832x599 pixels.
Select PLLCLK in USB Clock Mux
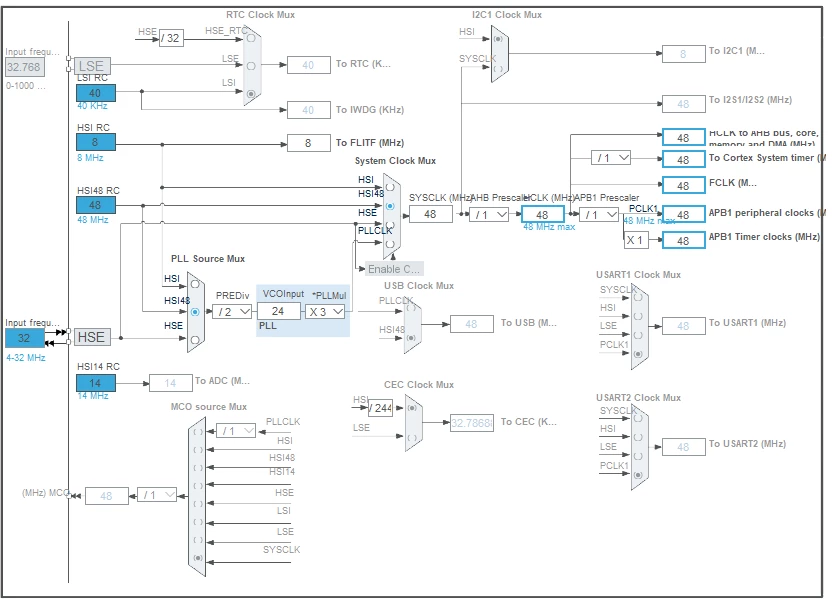tap(411, 308)
